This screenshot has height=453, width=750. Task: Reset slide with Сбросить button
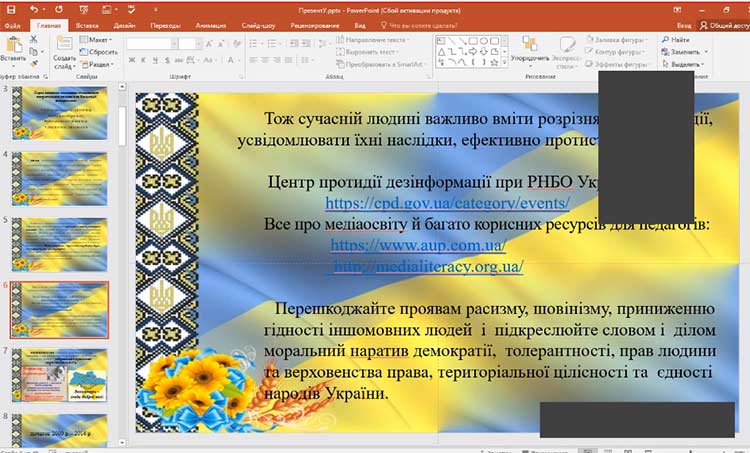(100, 51)
